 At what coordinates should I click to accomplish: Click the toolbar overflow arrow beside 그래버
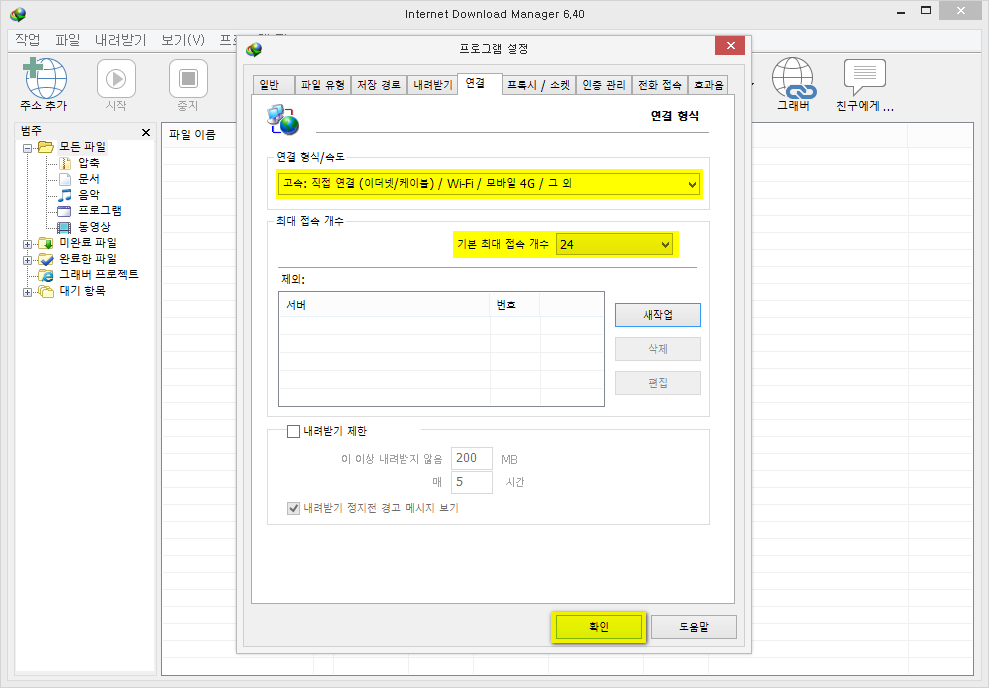751,84
